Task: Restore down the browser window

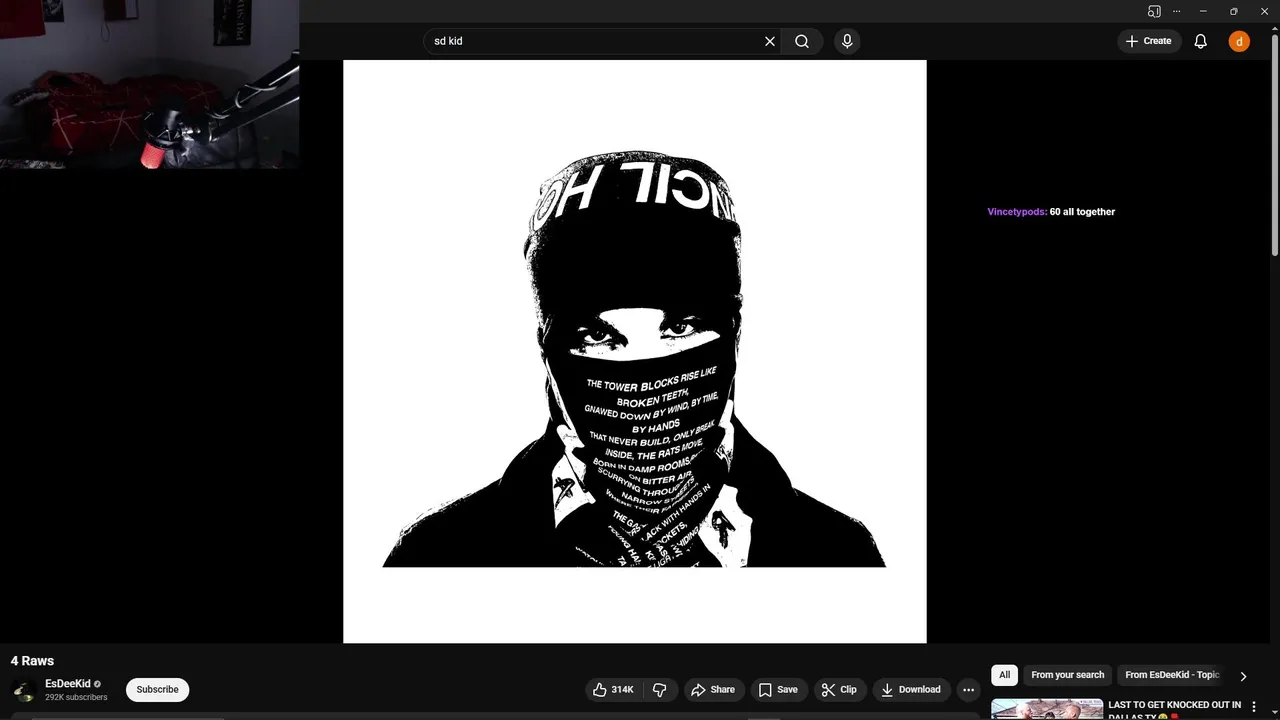Action: pos(1233,11)
